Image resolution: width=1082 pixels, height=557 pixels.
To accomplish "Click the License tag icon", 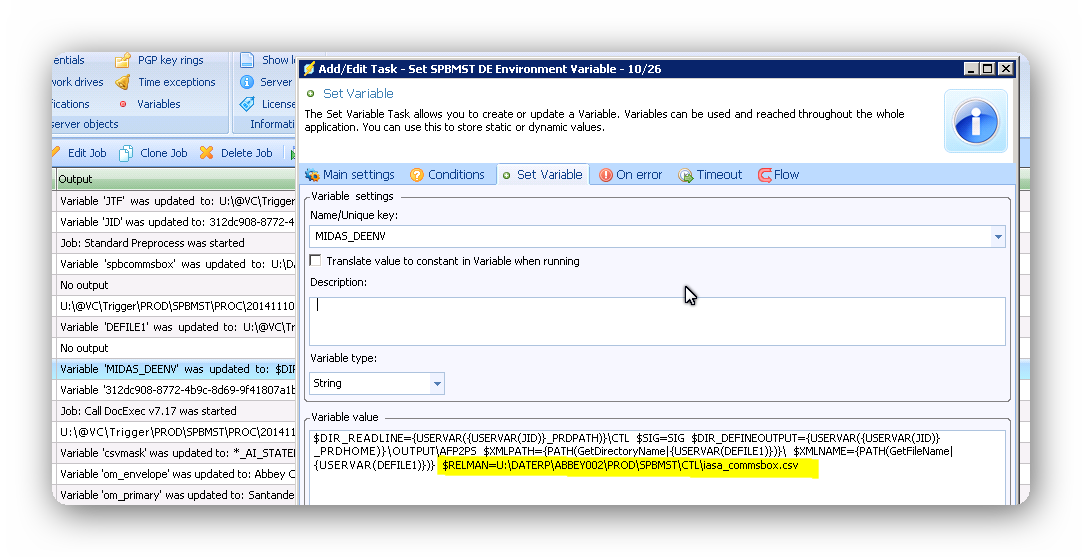I will pos(246,104).
